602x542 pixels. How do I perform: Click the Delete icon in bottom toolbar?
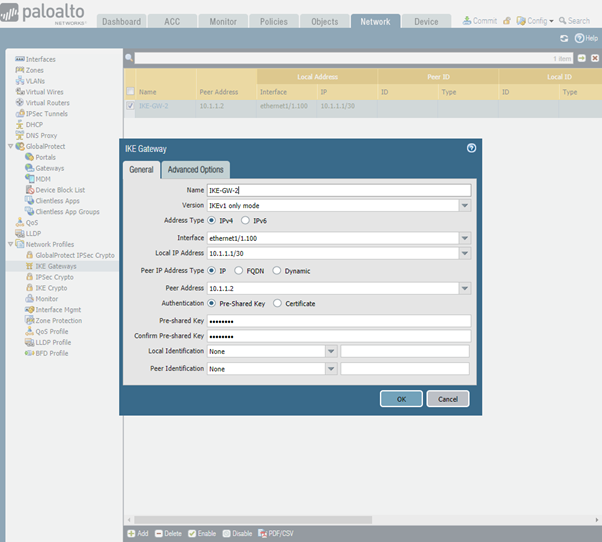[x=158, y=533]
